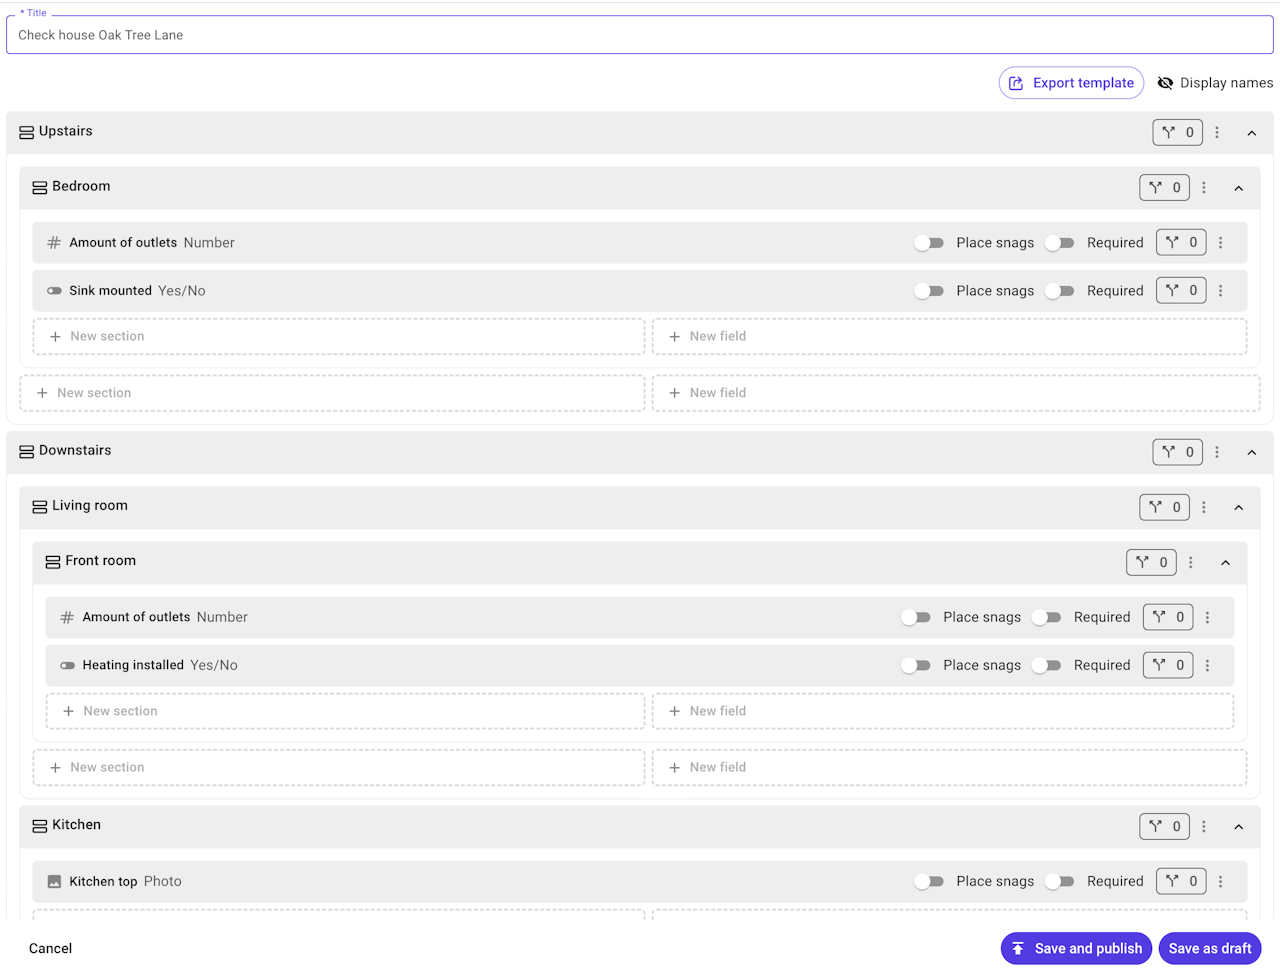Click the branch logic counter on Downstairs section

click(1177, 452)
